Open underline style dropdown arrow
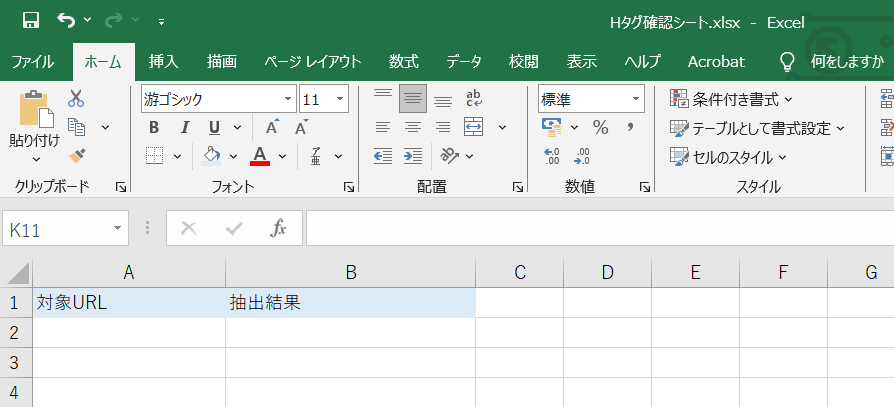Image resolution: width=894 pixels, height=407 pixels. click(x=237, y=128)
